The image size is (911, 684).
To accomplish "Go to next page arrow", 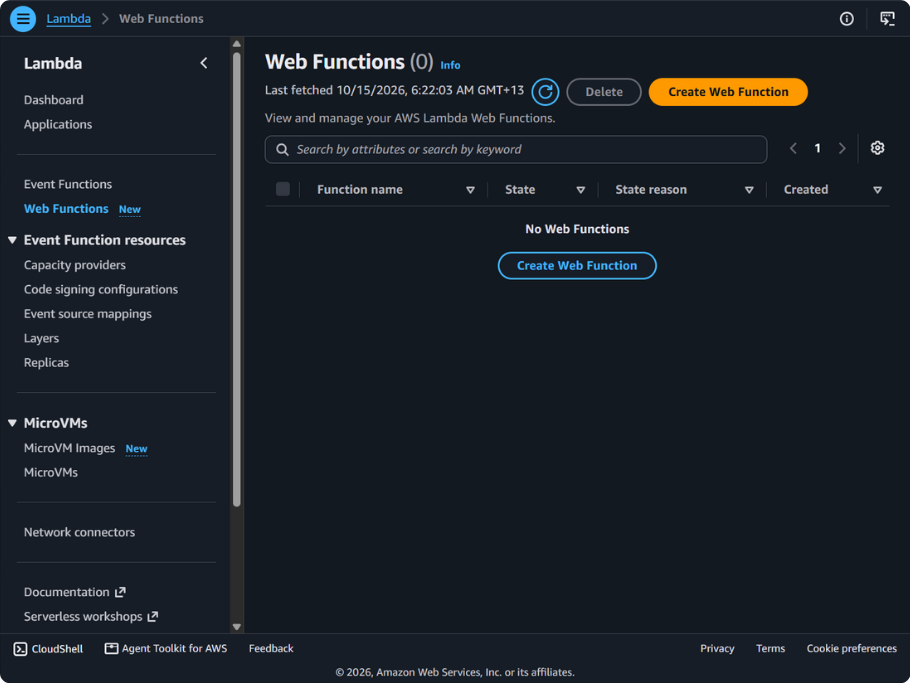I will tap(842, 148).
